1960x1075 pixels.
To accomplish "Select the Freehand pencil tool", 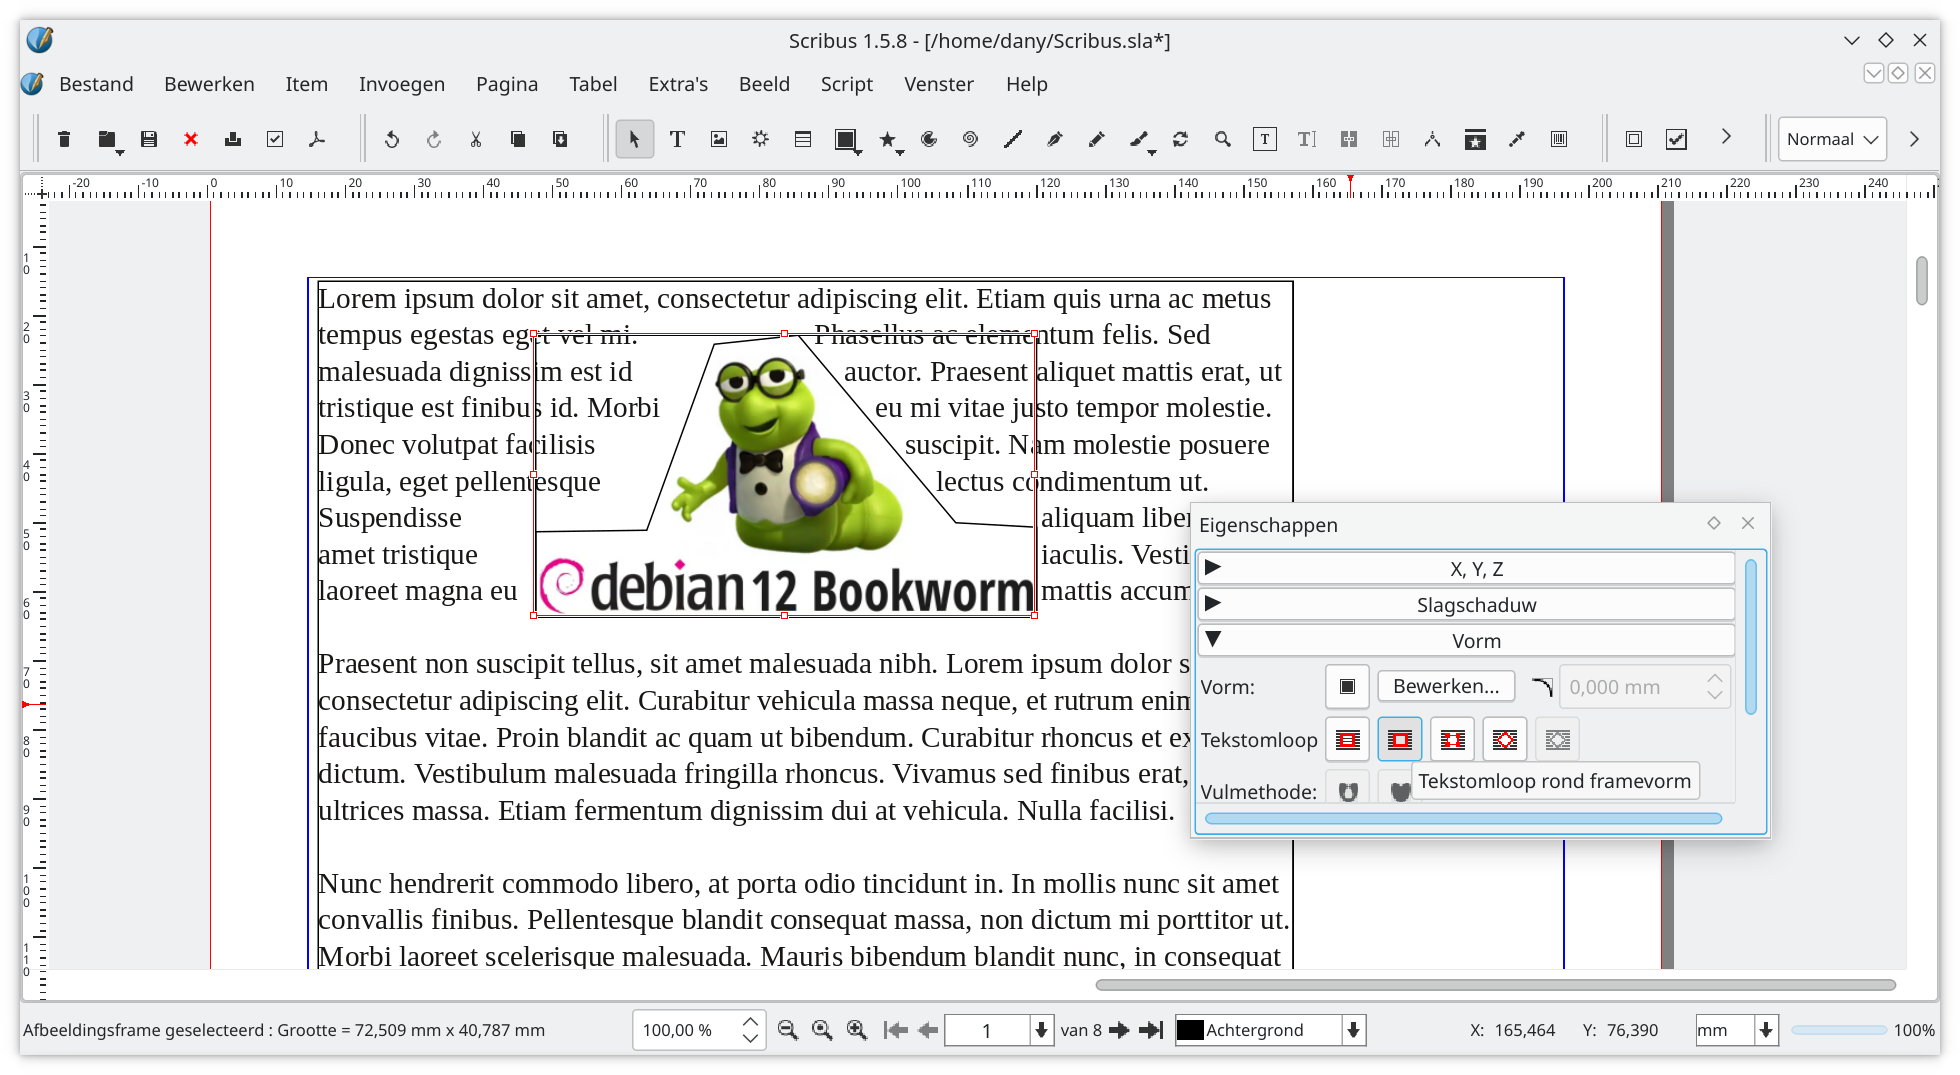I will (x=1097, y=139).
